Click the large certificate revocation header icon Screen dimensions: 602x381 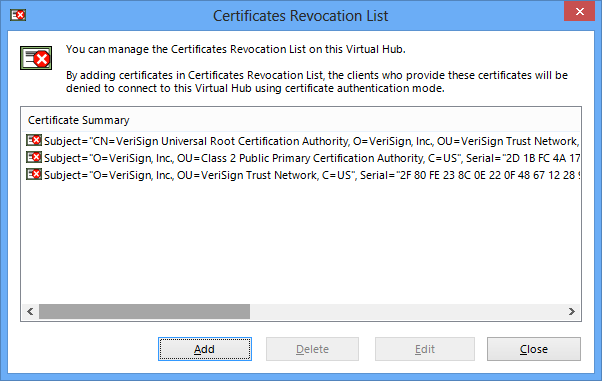[36, 58]
